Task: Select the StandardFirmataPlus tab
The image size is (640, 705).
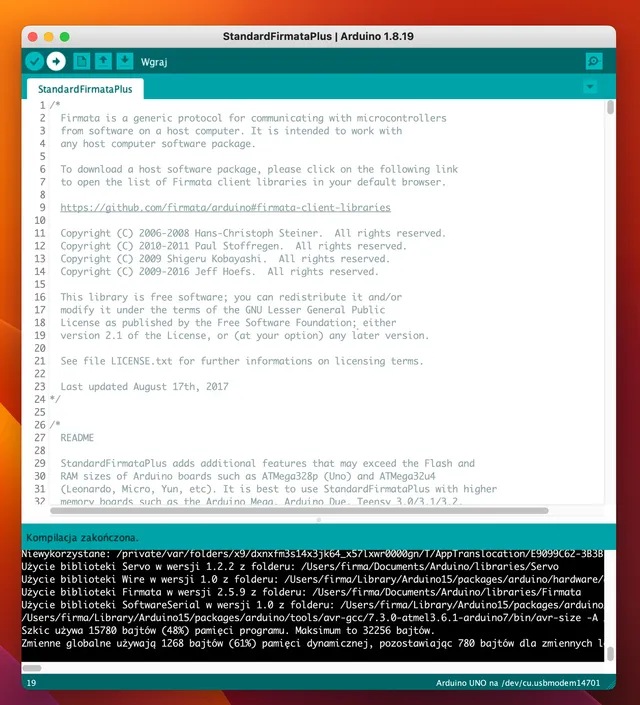Action: pyautogui.click(x=85, y=89)
